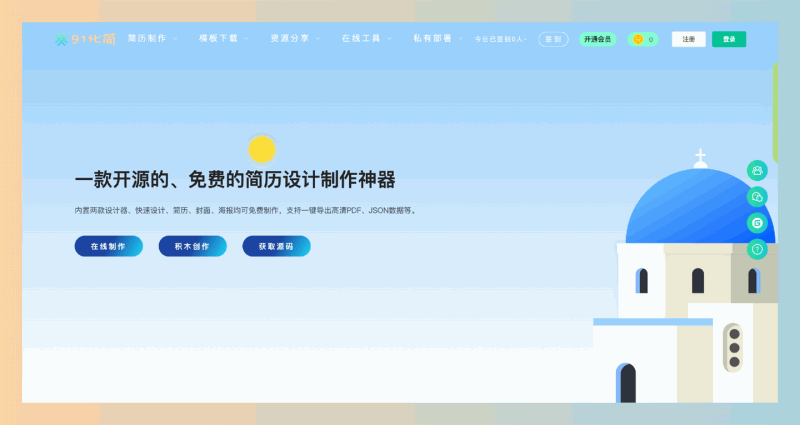Image resolution: width=800 pixels, height=425 pixels.
Task: Open the WeChat floating icon
Action: (757, 196)
